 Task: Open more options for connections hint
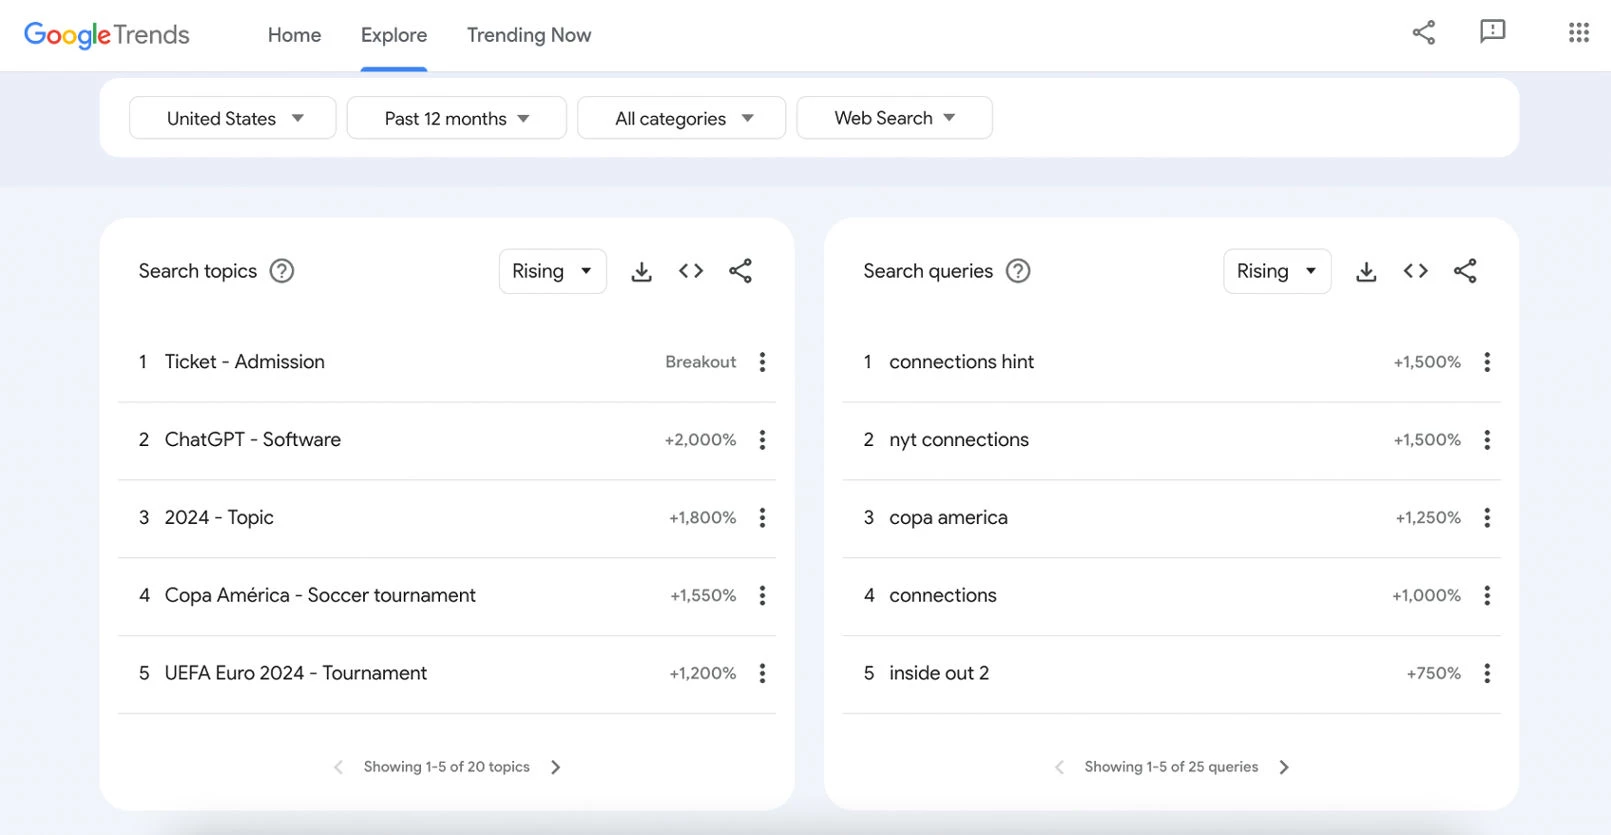click(x=1487, y=362)
